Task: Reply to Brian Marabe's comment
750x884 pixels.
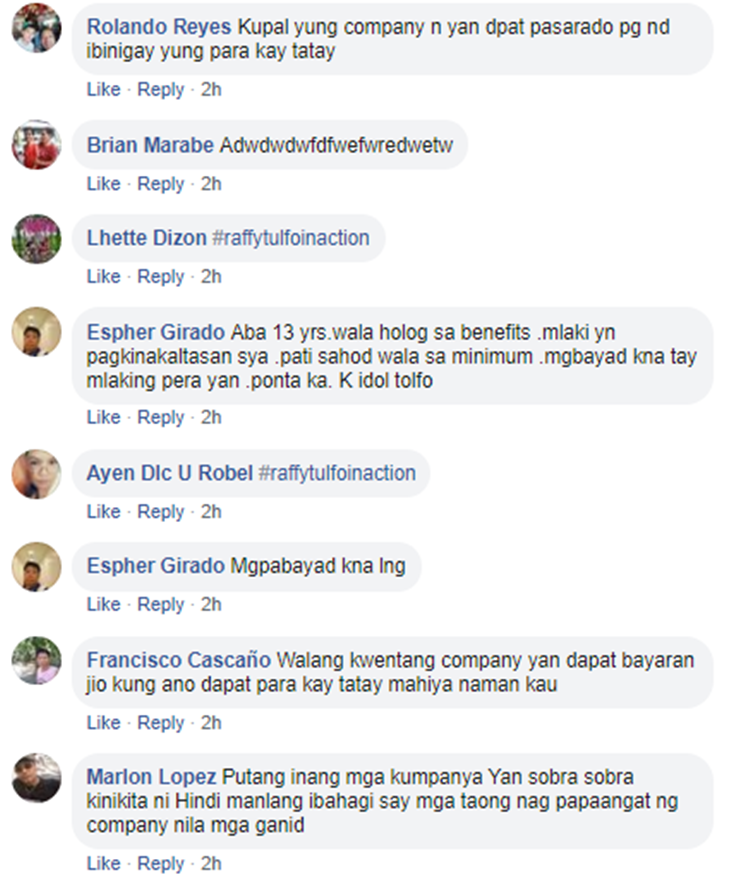Action: [161, 184]
